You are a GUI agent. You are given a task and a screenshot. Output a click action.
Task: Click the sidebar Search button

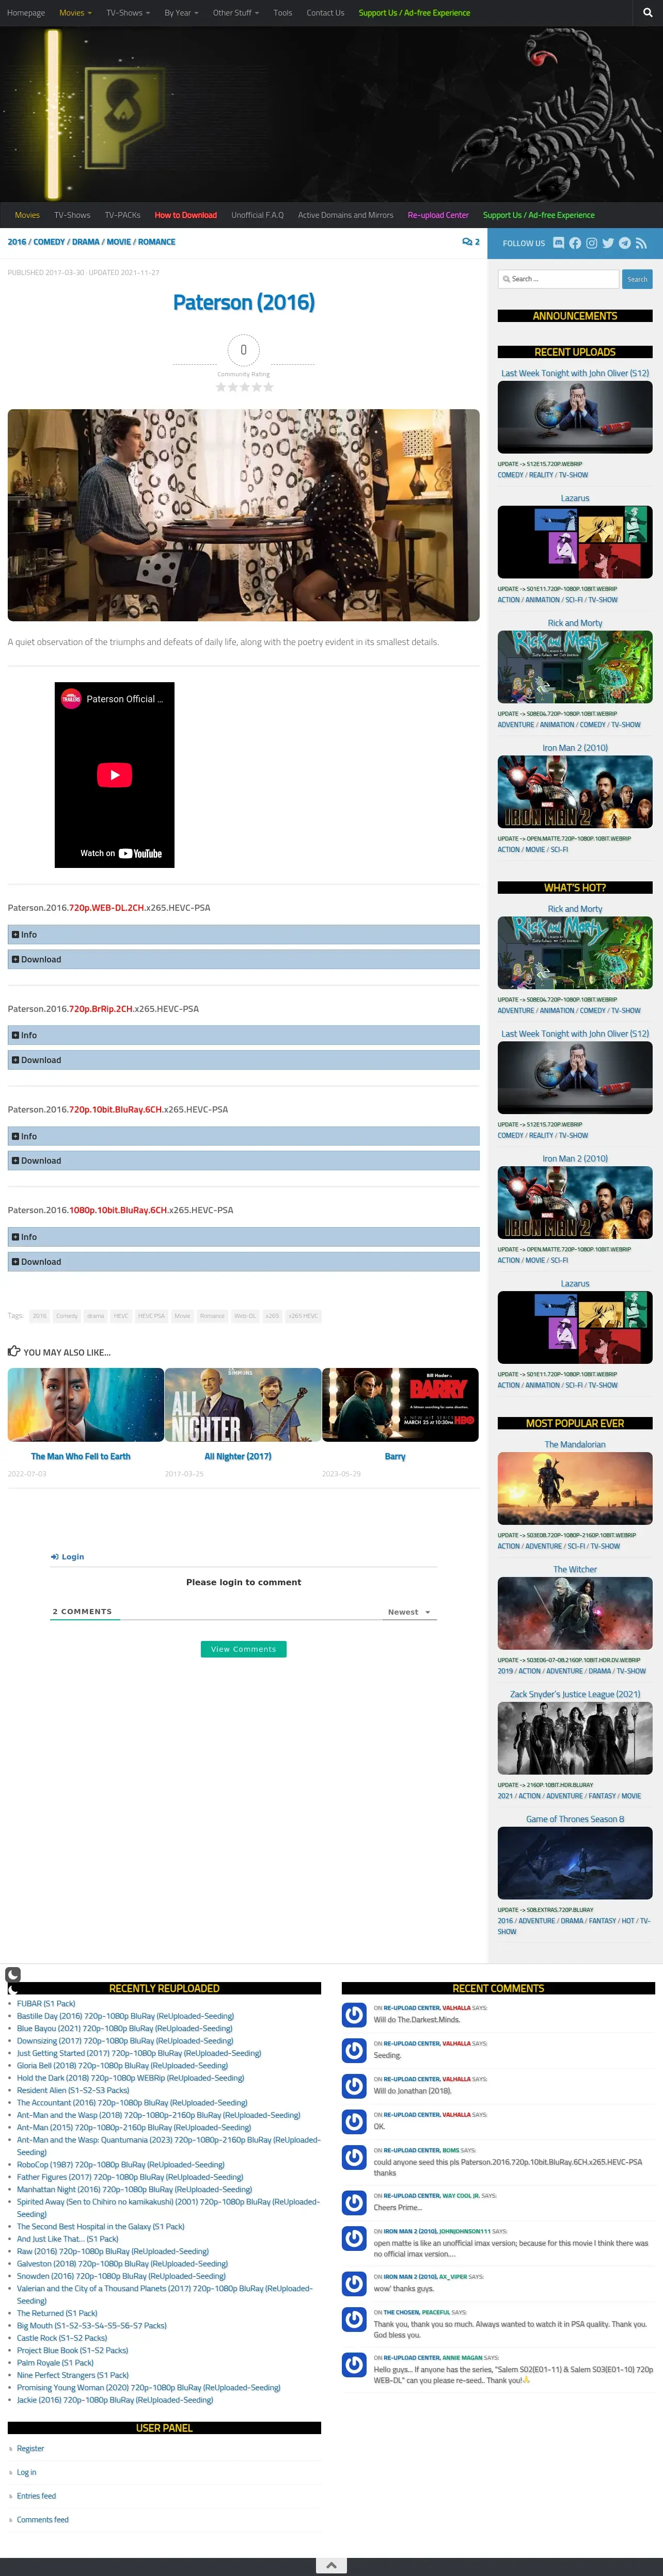637,279
